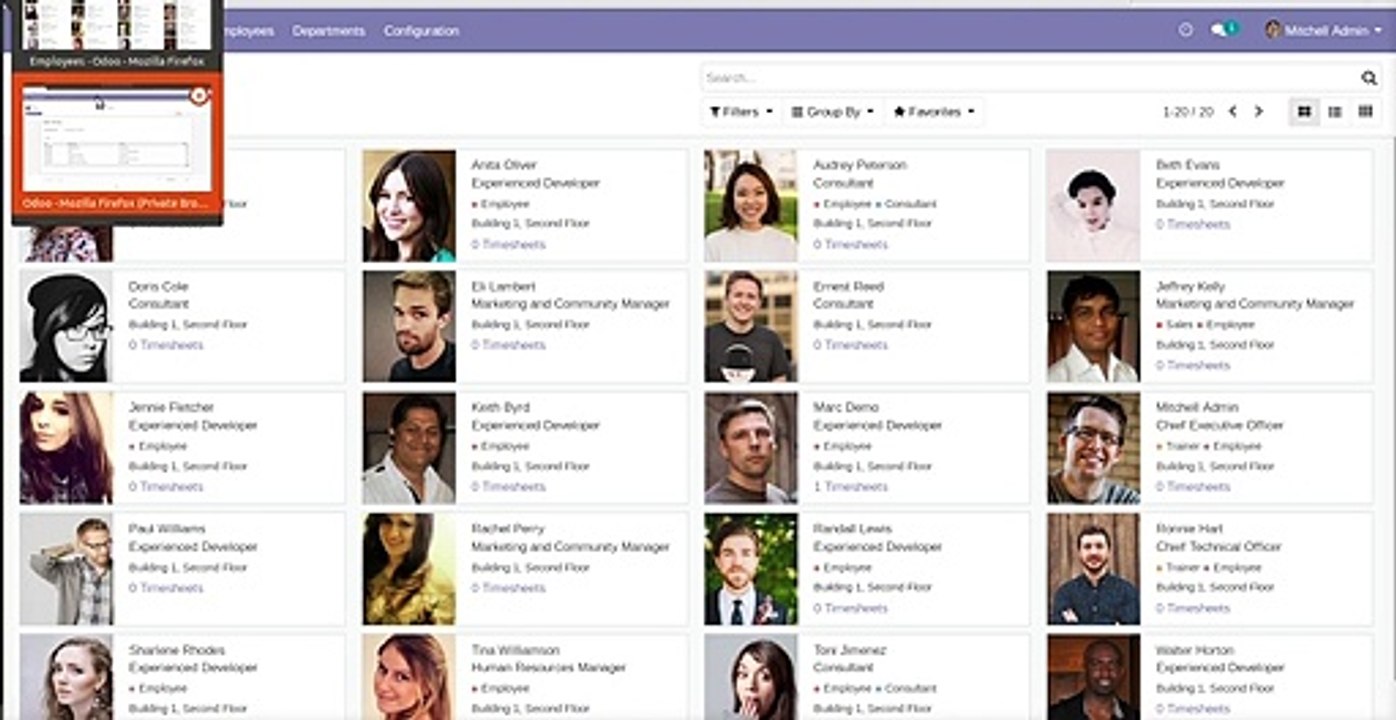The height and width of the screenshot is (720, 1396).
Task: Click Chief Technical Officer job title
Action: pos(1218,547)
